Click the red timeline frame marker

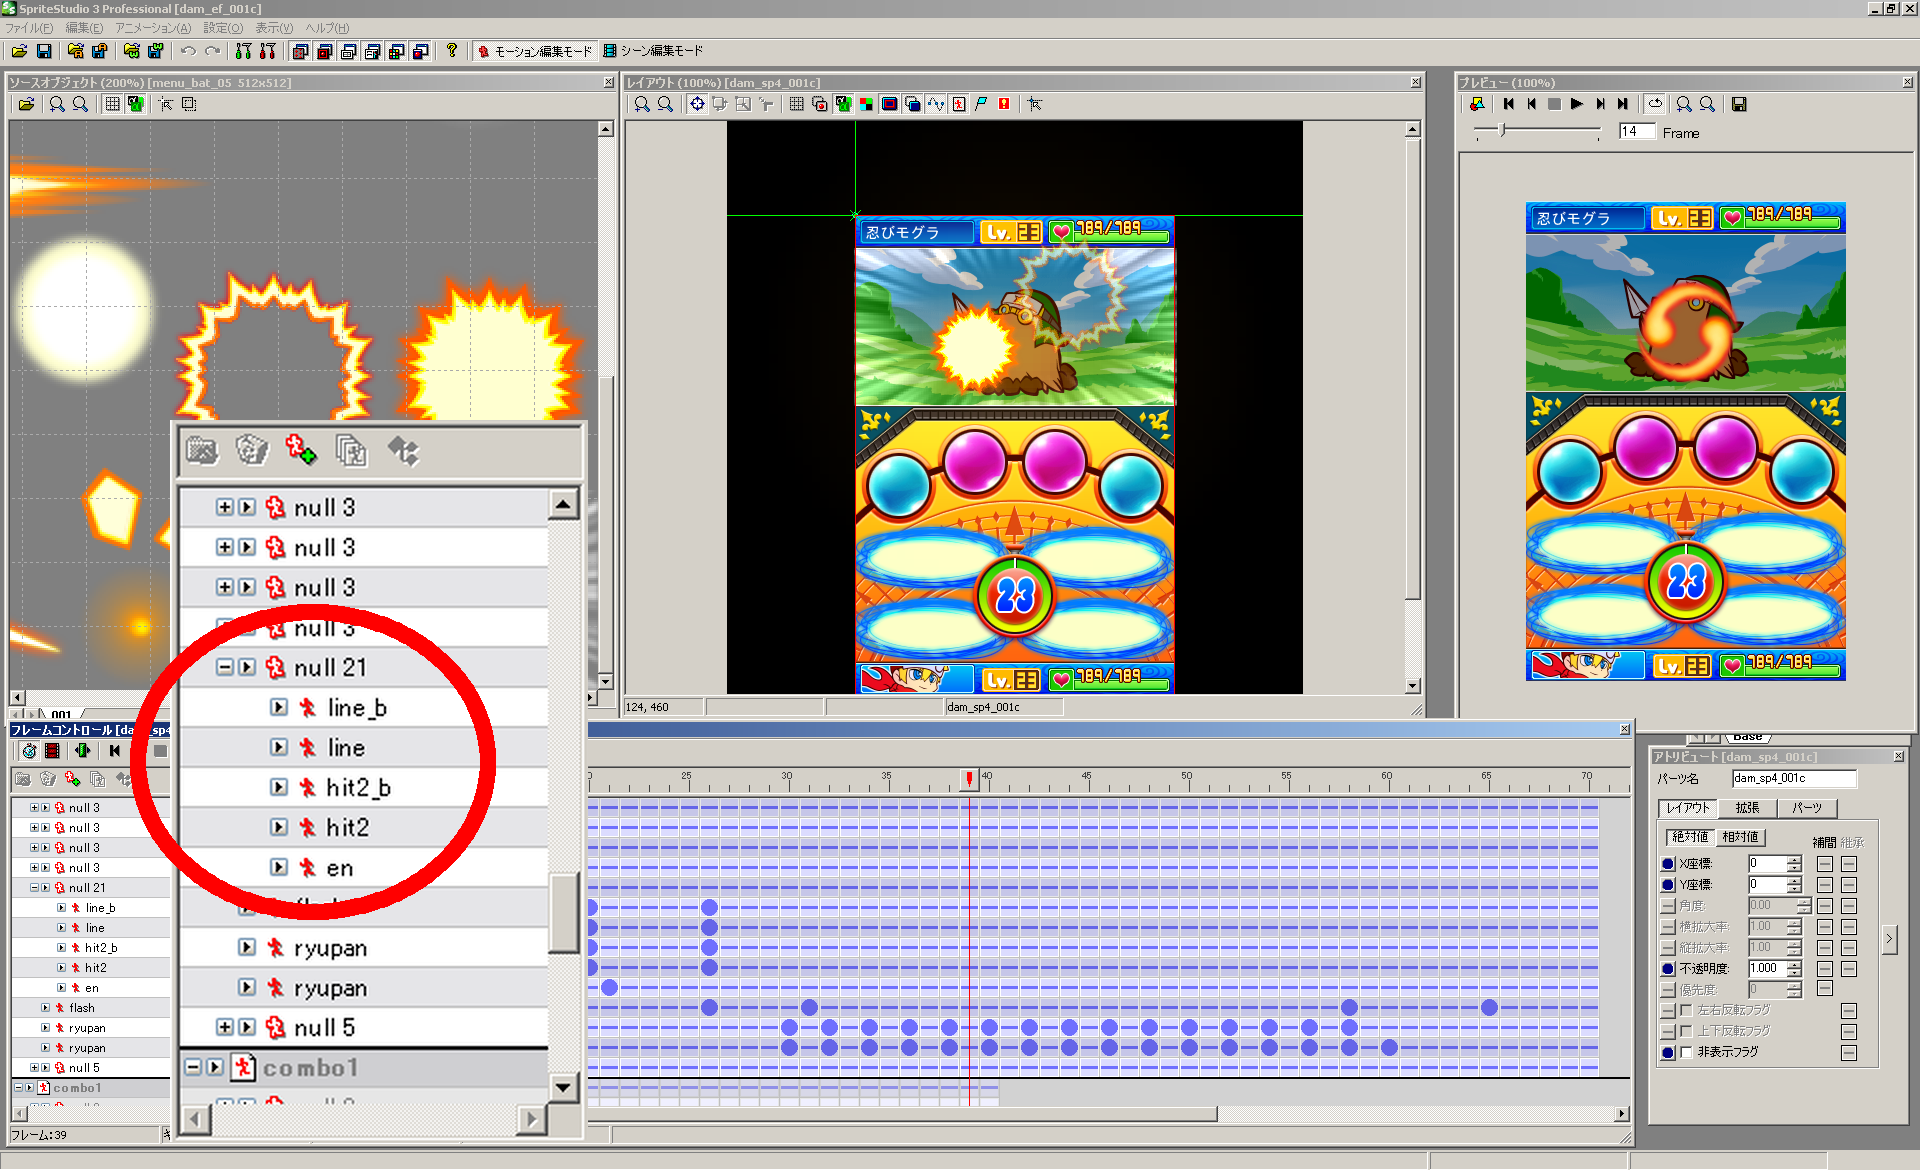click(969, 778)
